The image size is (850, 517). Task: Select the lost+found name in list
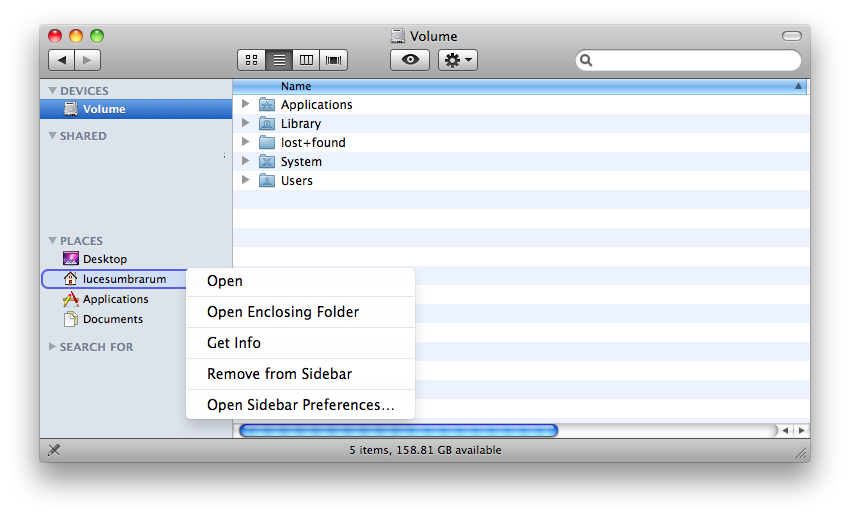(x=313, y=143)
